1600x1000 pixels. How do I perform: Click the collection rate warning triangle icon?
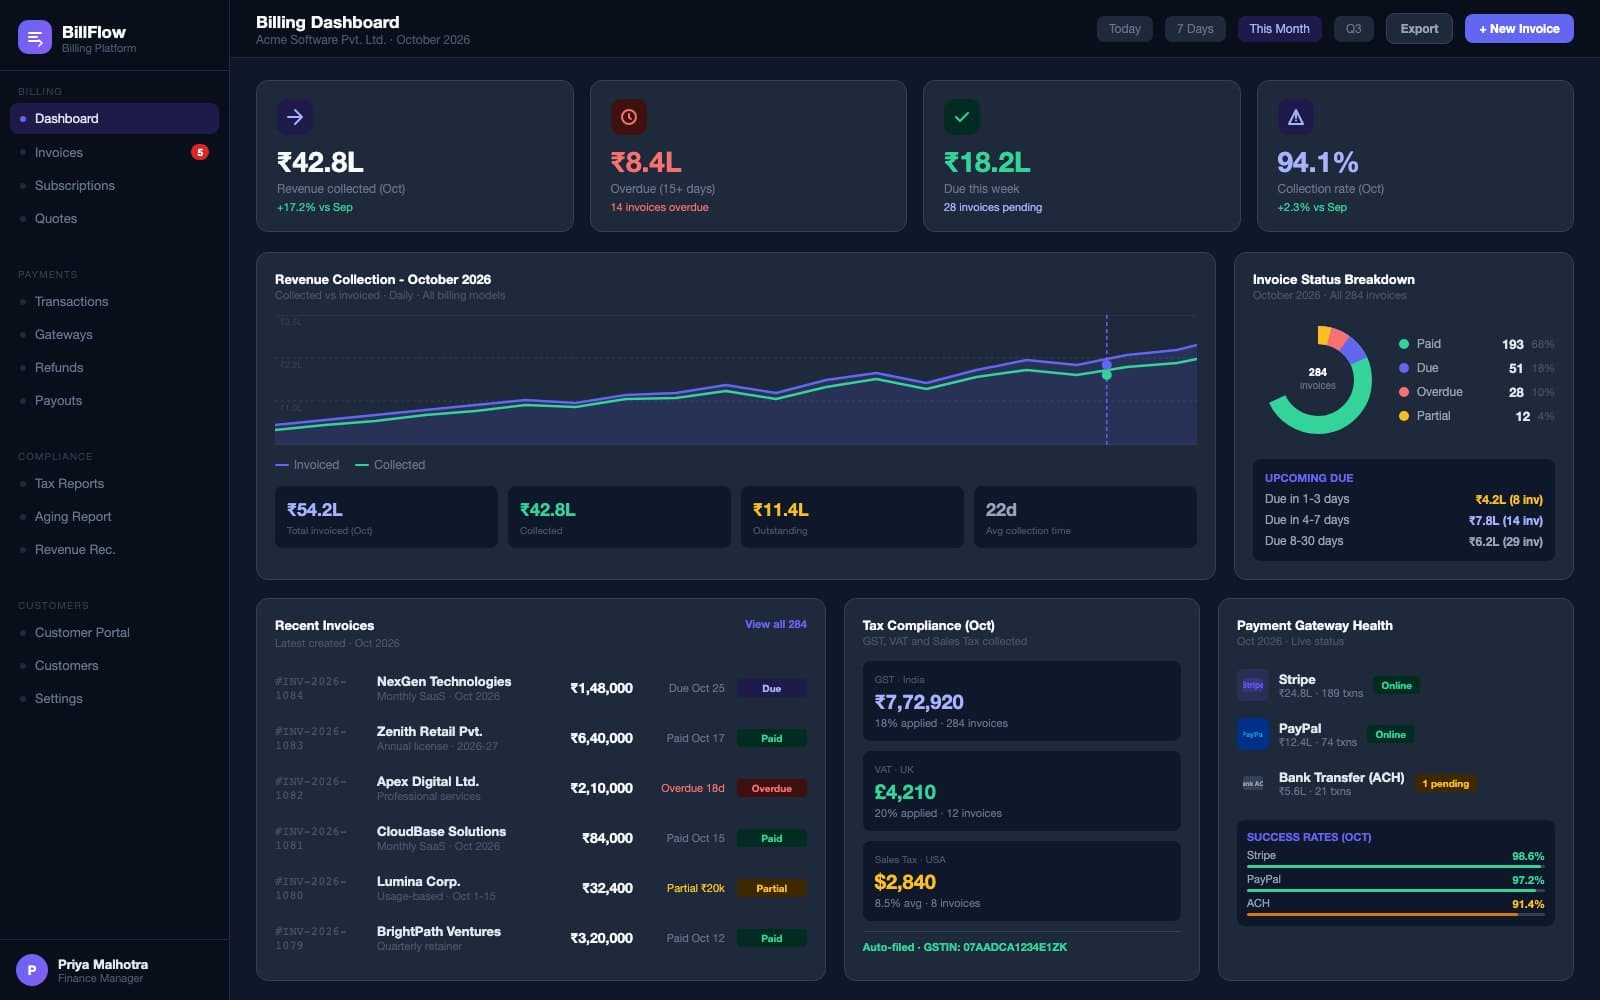[1296, 117]
